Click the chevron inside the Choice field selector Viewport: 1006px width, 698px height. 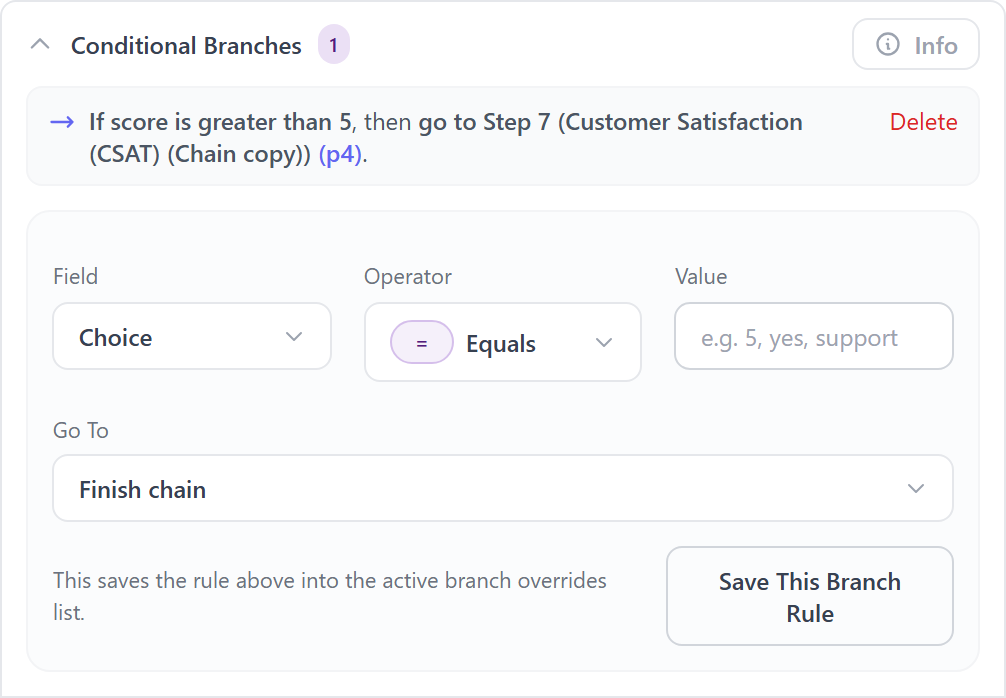coord(294,338)
